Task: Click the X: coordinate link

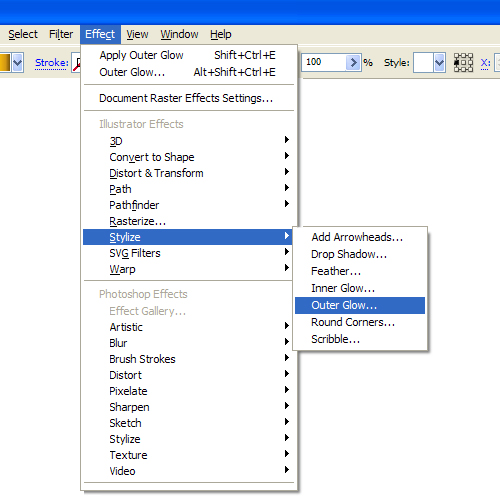Action: pos(485,63)
